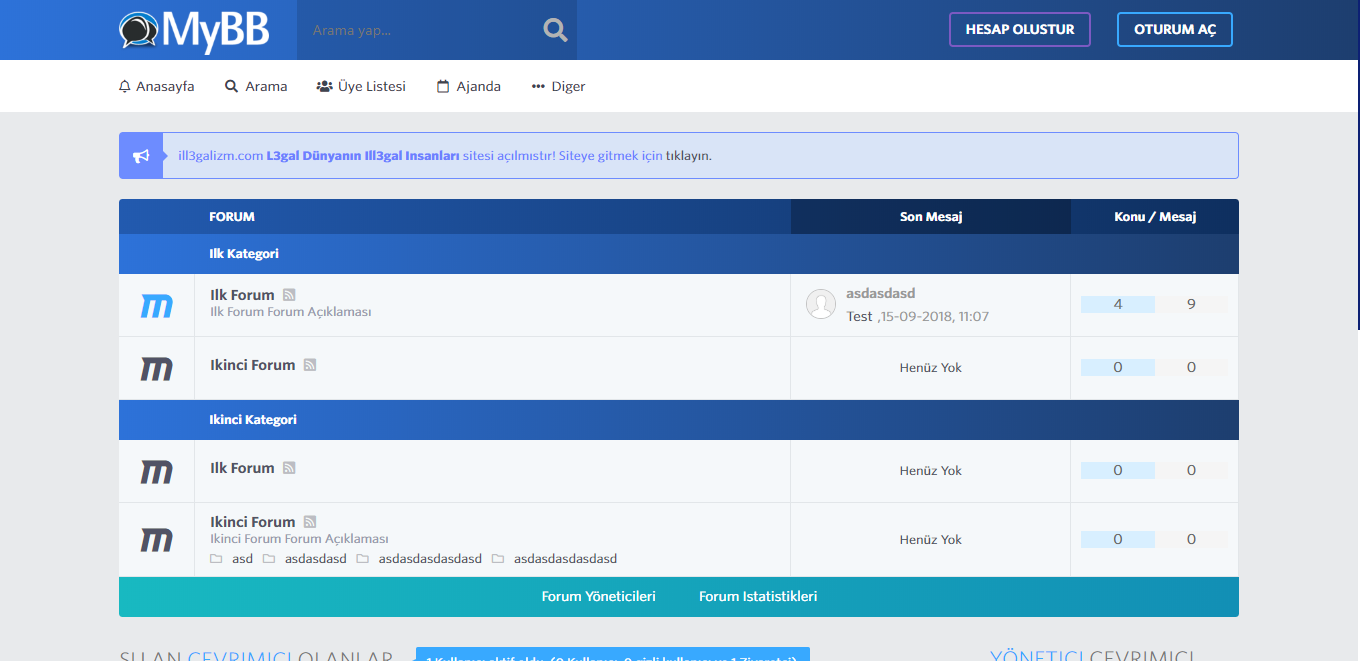Click the search magnifier icon

[x=555, y=30]
